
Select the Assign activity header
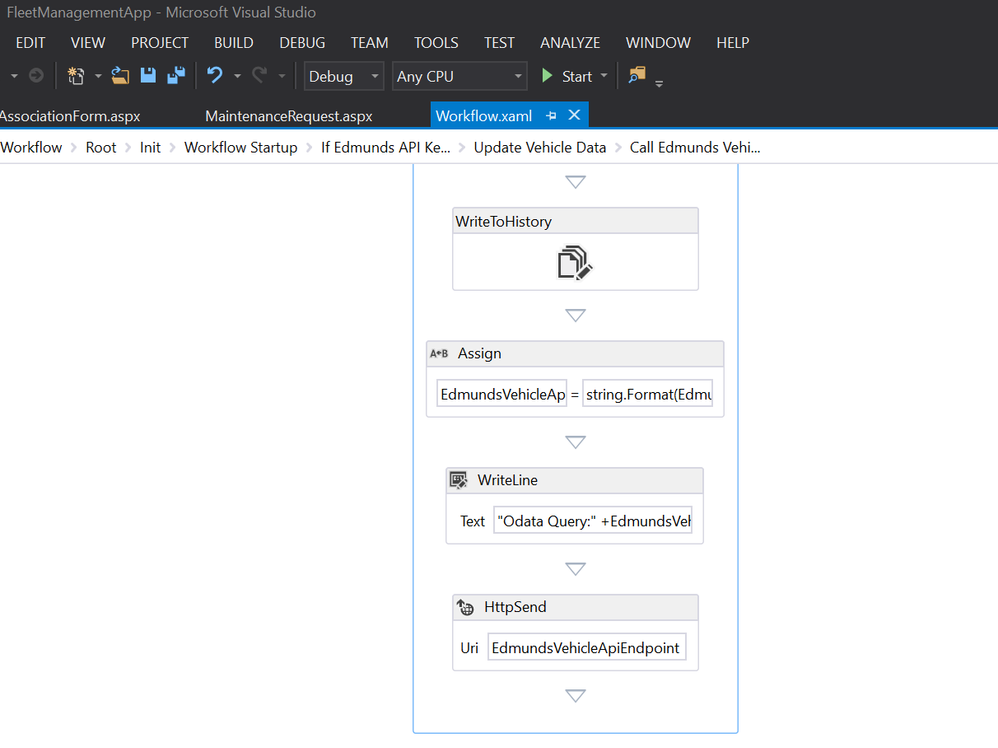575,353
